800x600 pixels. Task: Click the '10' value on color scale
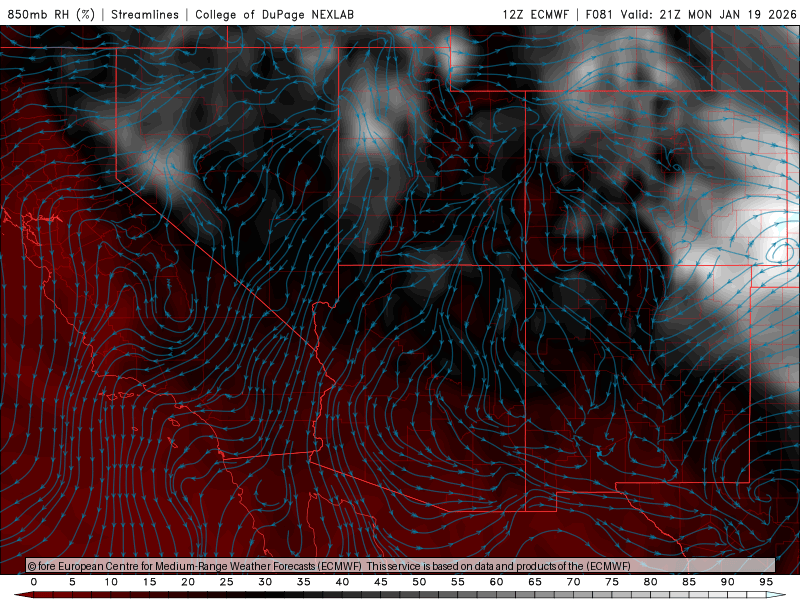point(111,582)
